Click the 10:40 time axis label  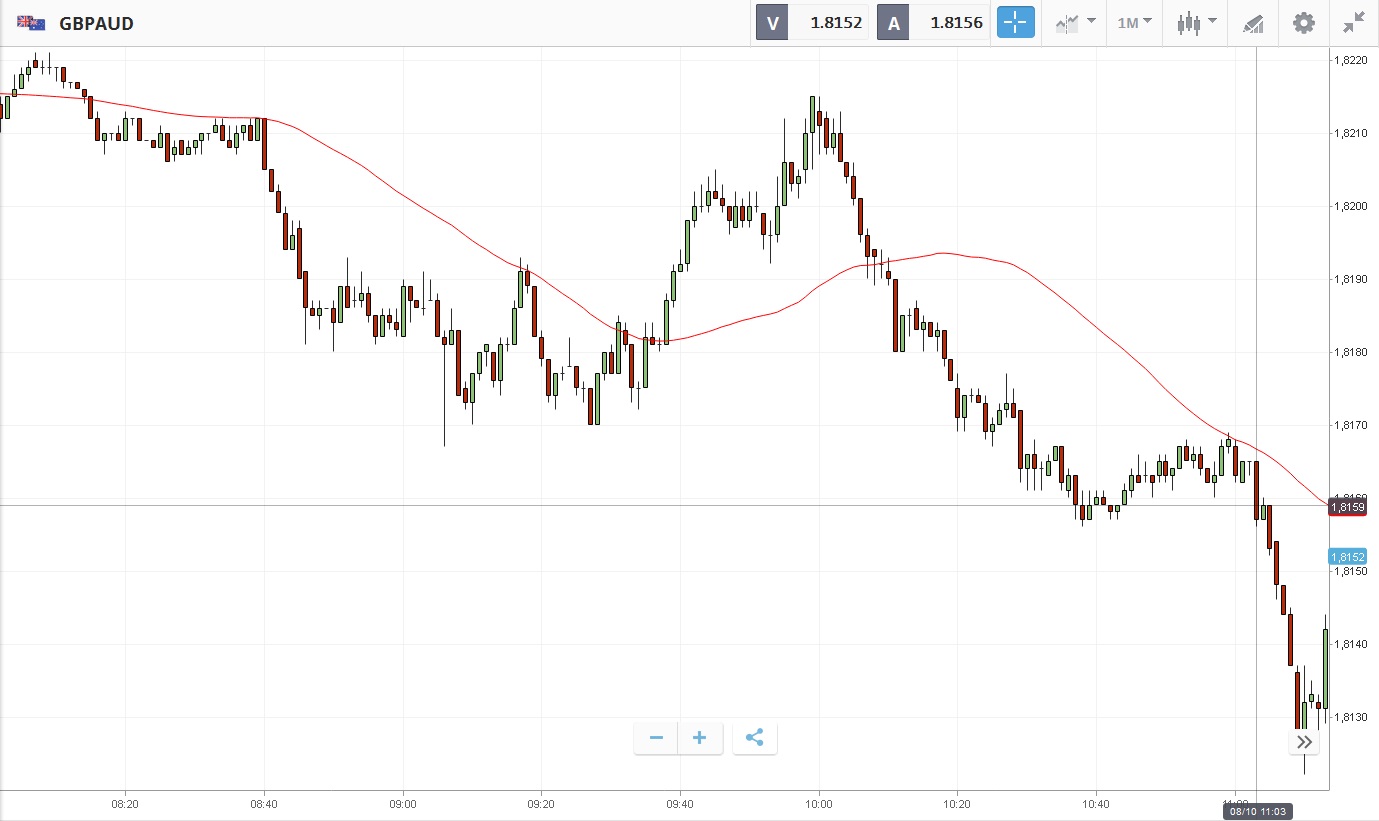tap(1096, 803)
